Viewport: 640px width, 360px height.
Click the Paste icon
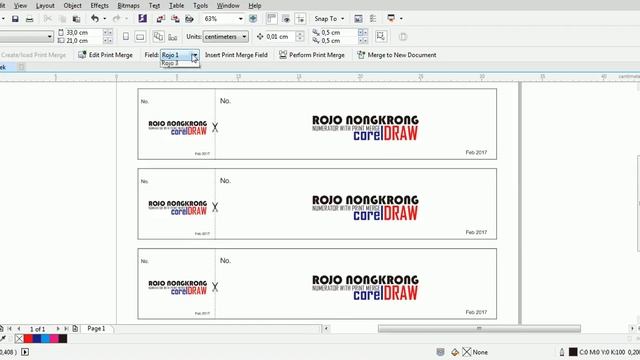76,19
